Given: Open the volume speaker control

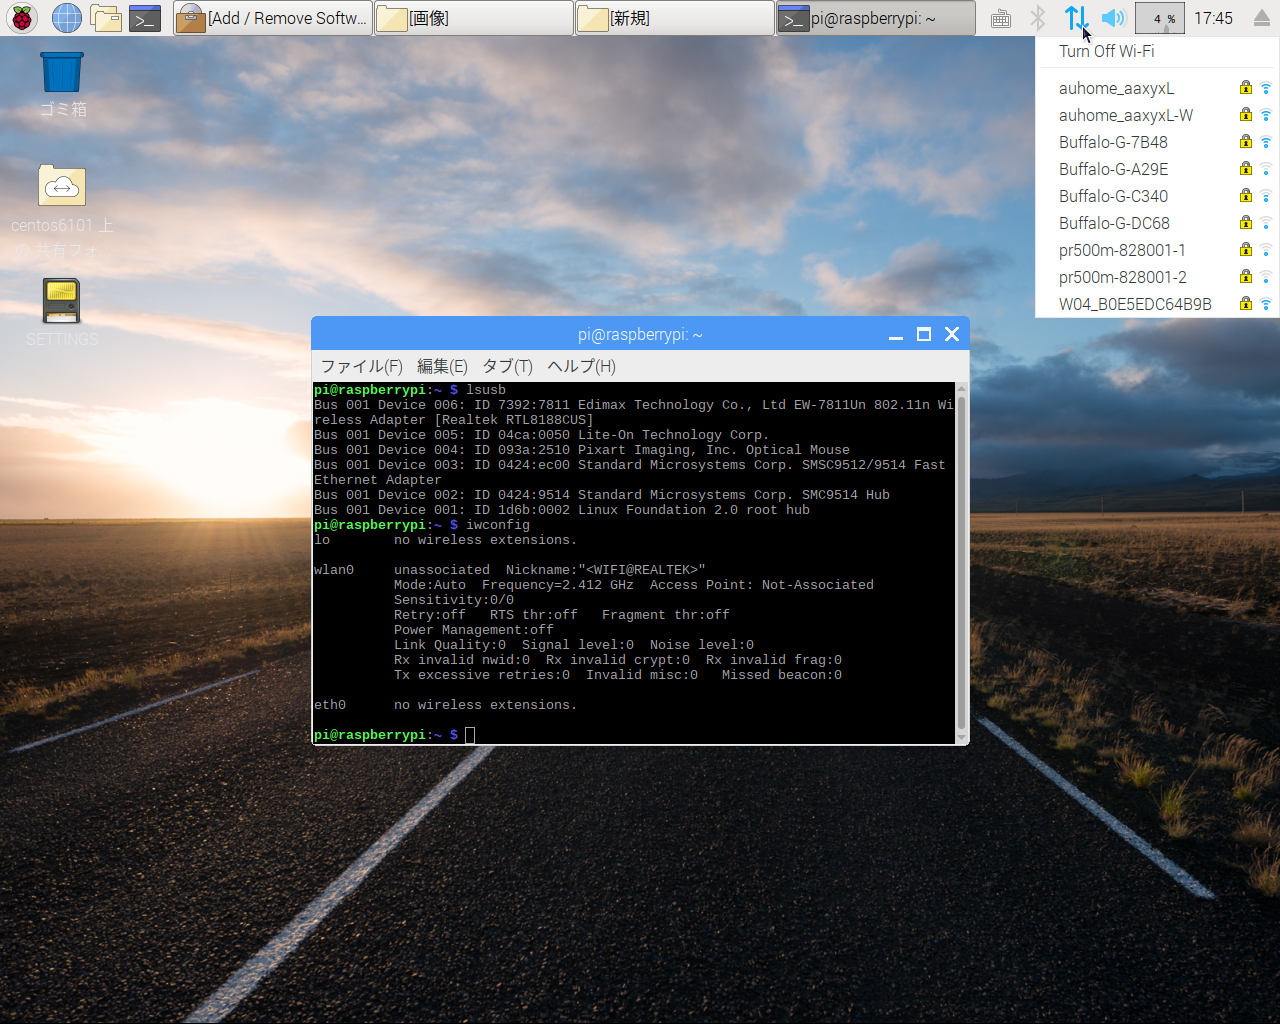Looking at the screenshot, I should point(1112,18).
